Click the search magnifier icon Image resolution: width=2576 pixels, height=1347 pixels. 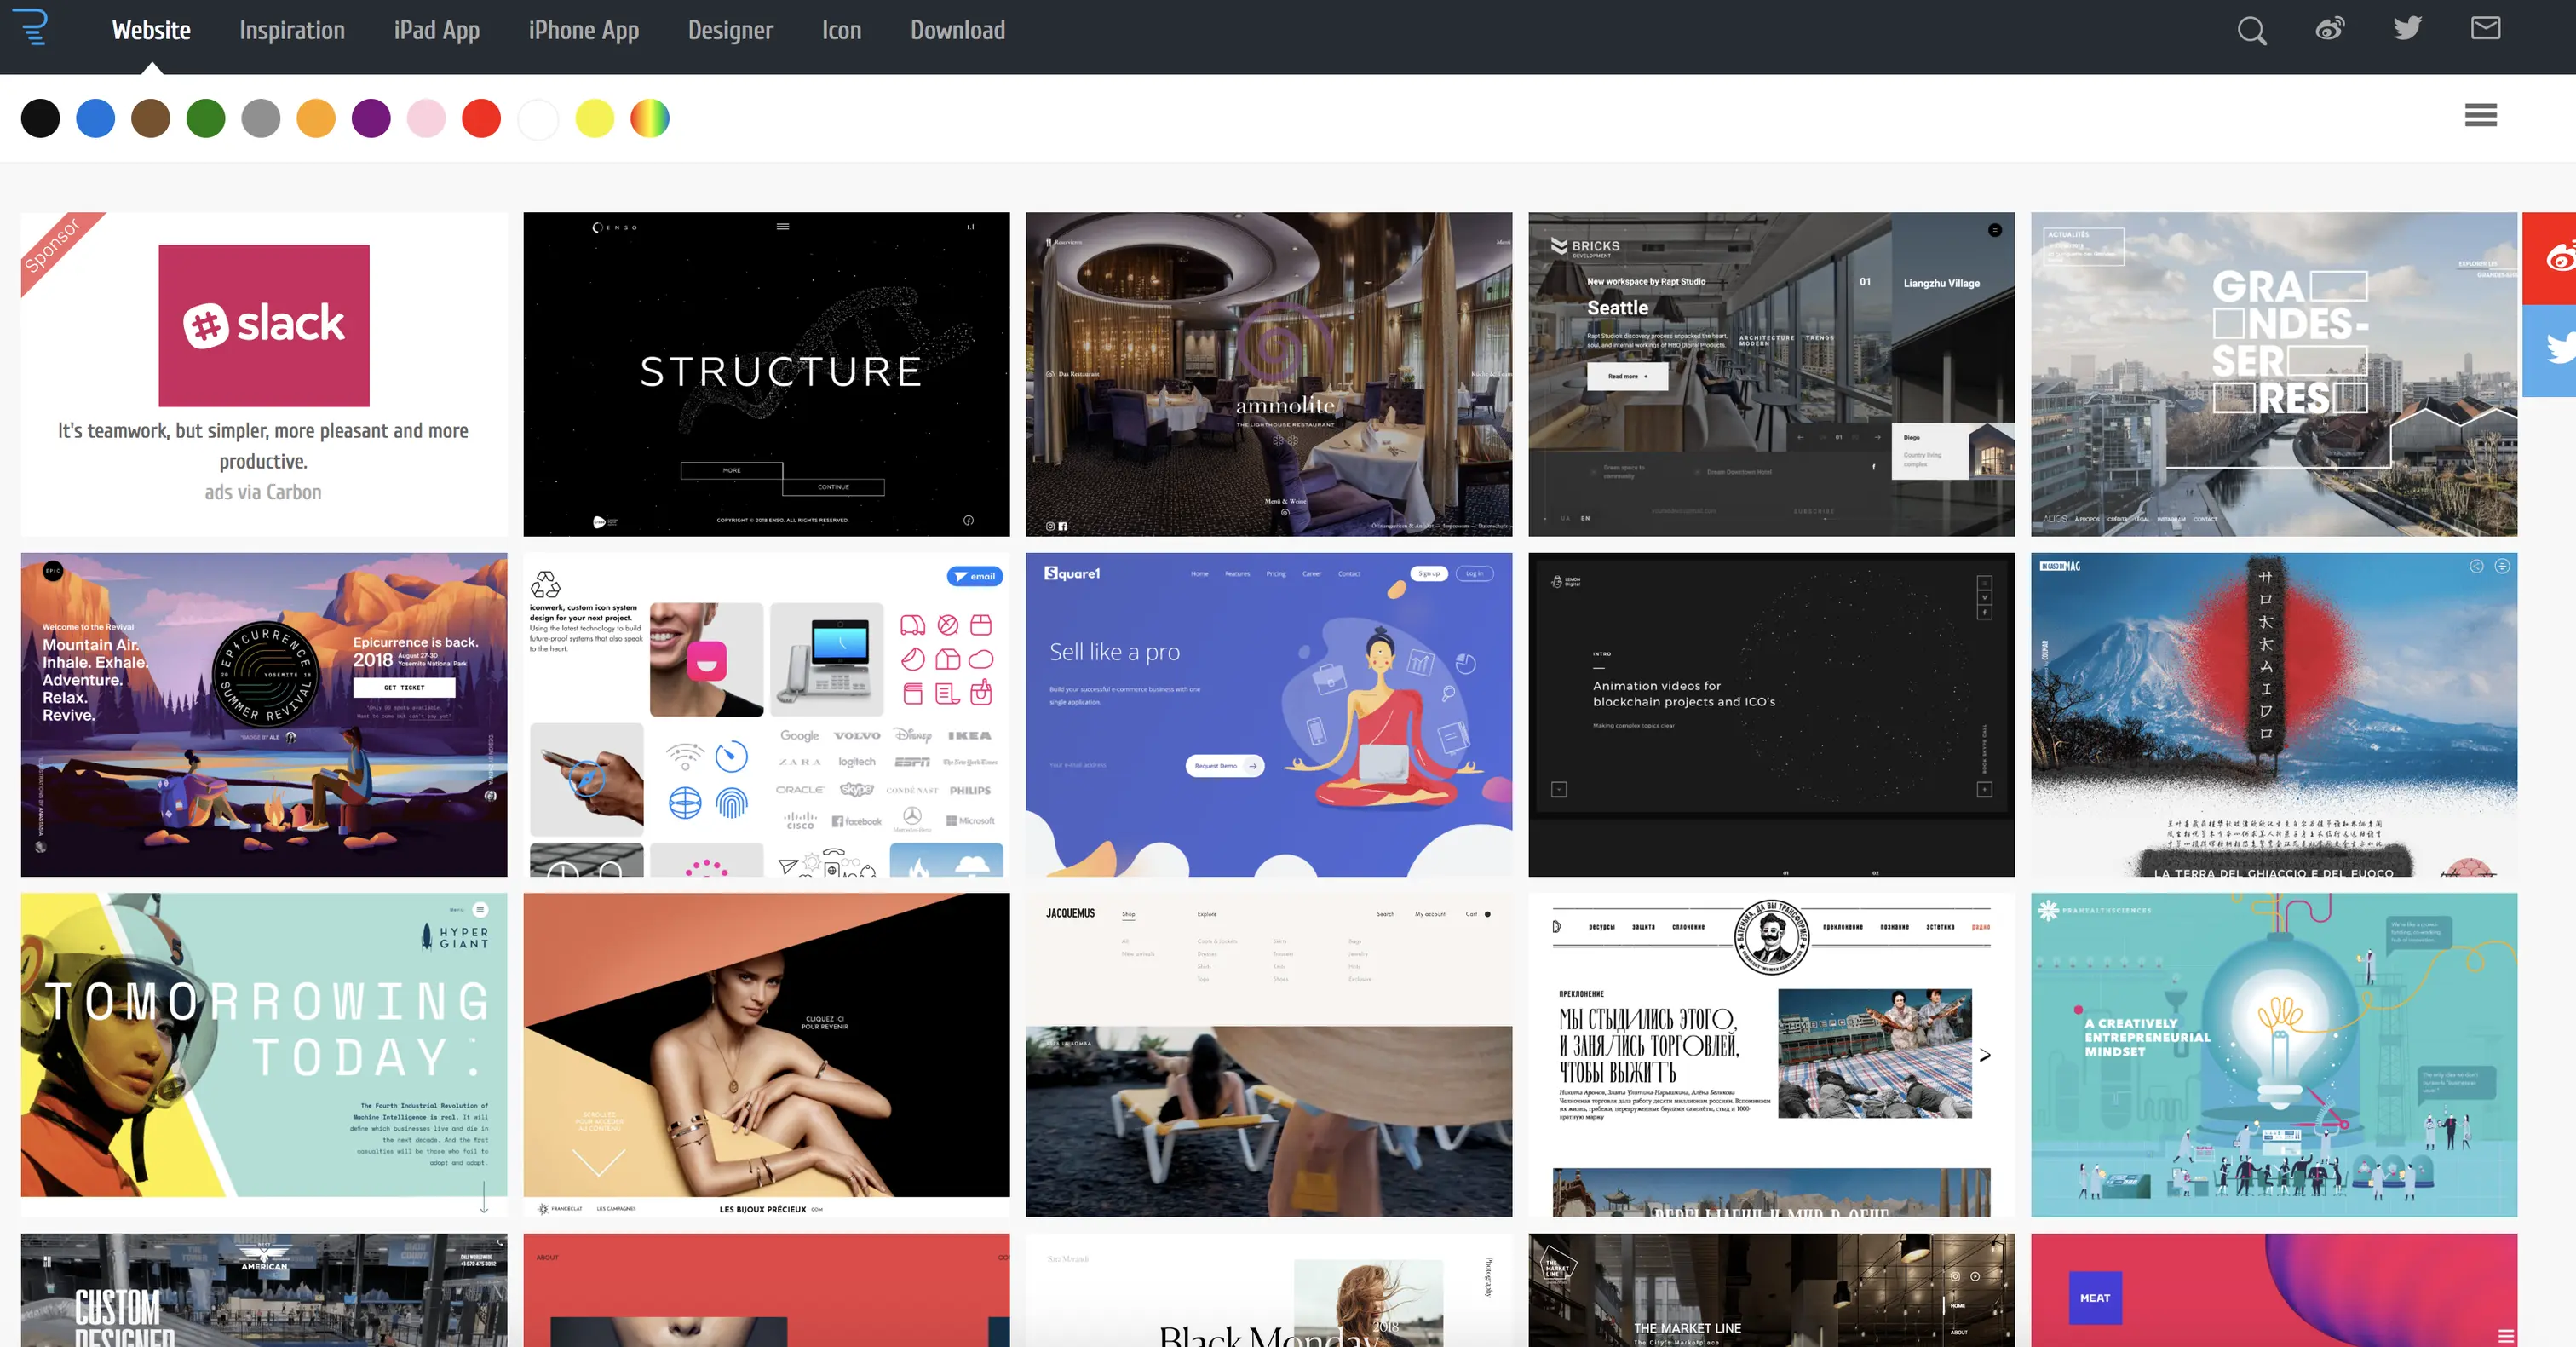(2251, 31)
